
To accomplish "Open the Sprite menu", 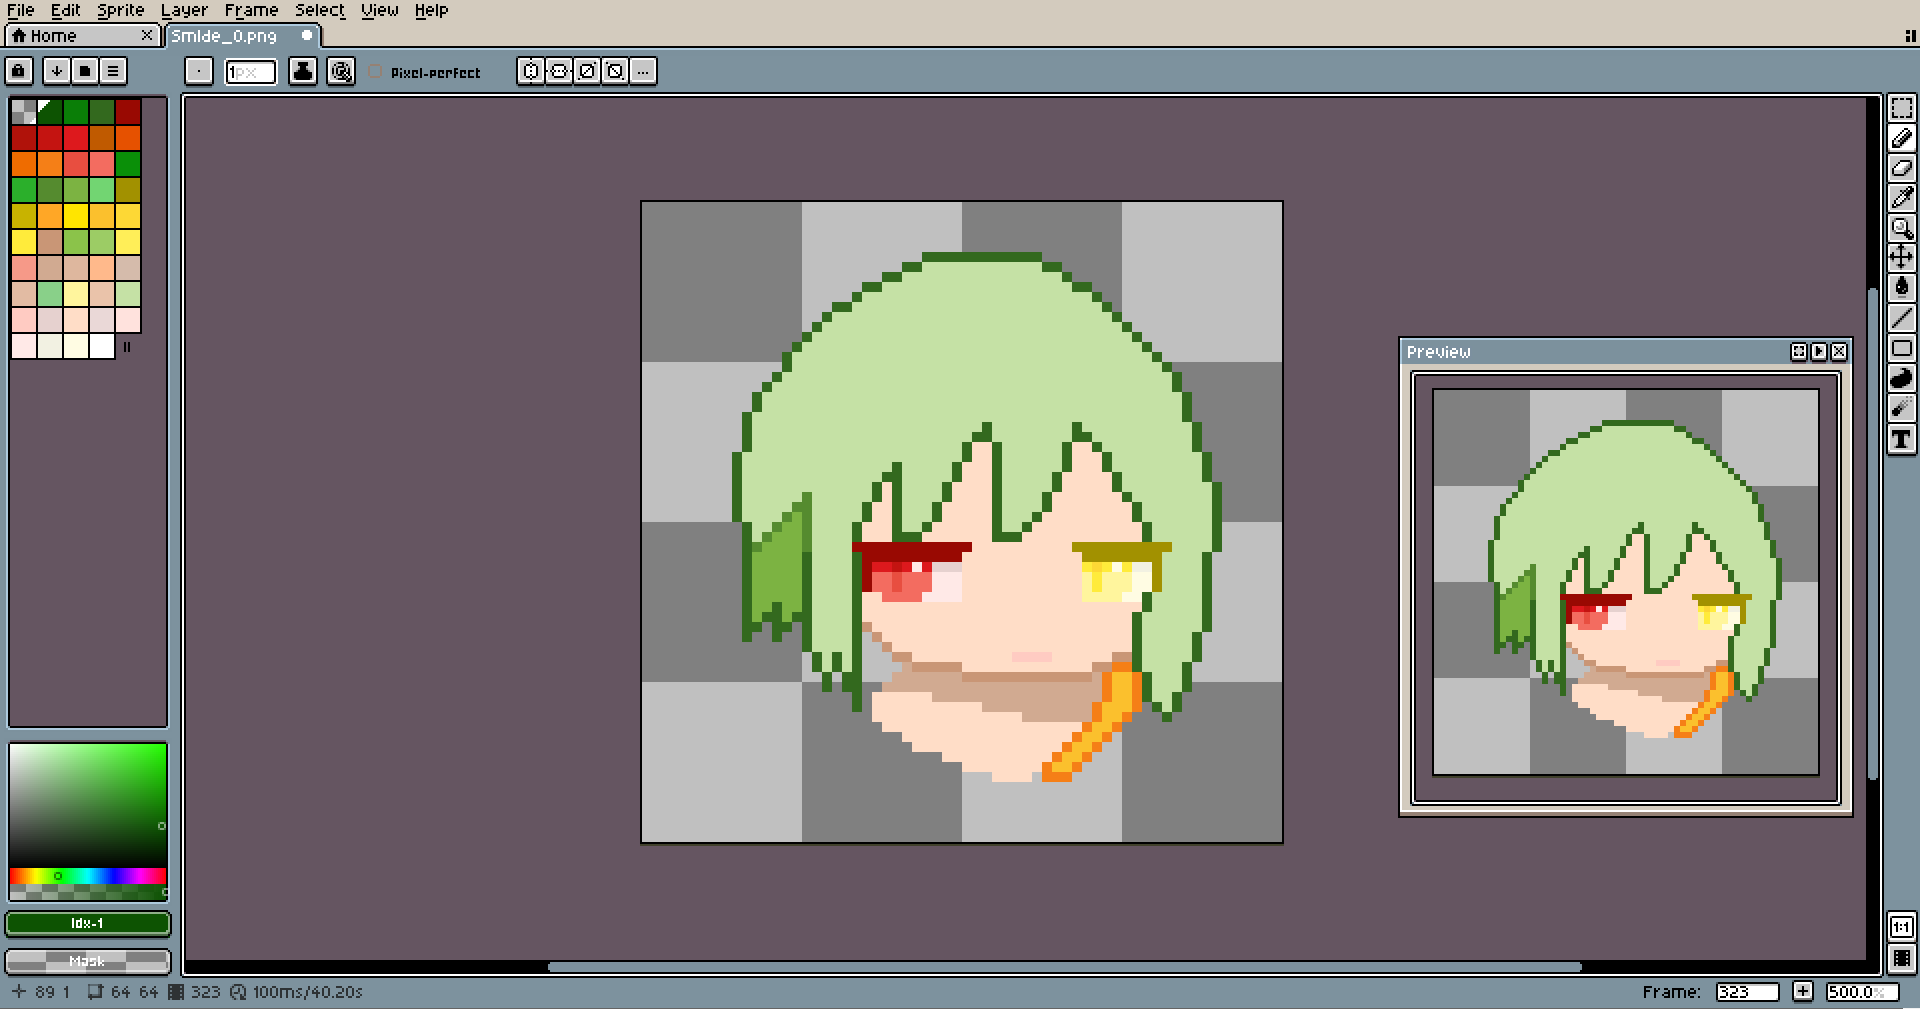I will point(121,10).
